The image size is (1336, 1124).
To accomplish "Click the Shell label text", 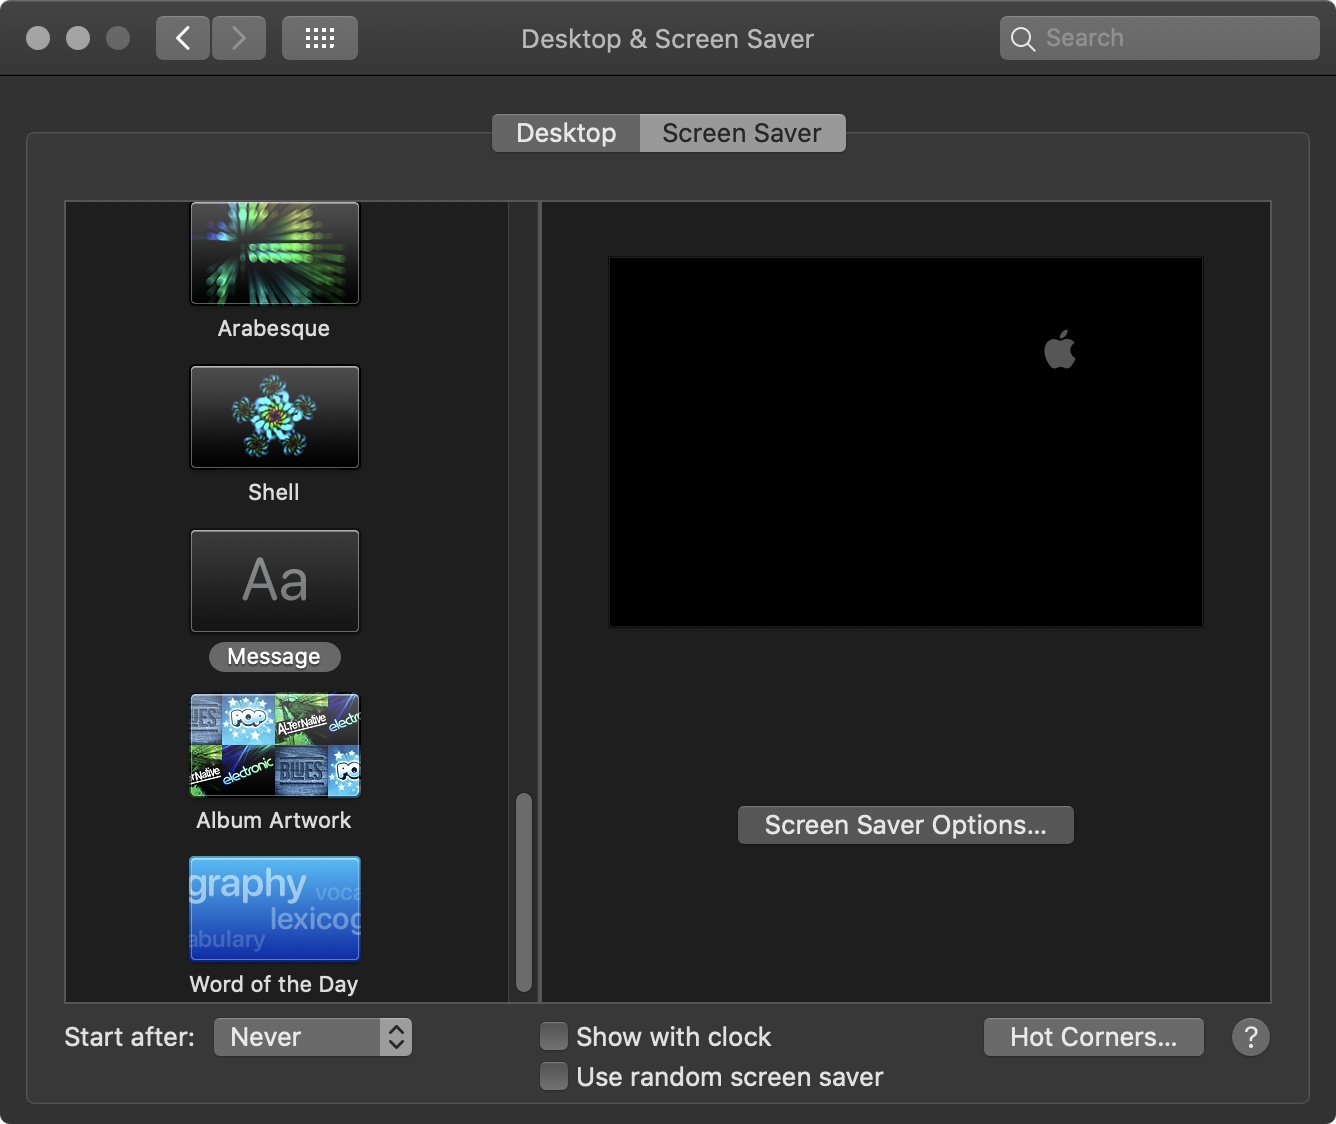I will click(274, 492).
